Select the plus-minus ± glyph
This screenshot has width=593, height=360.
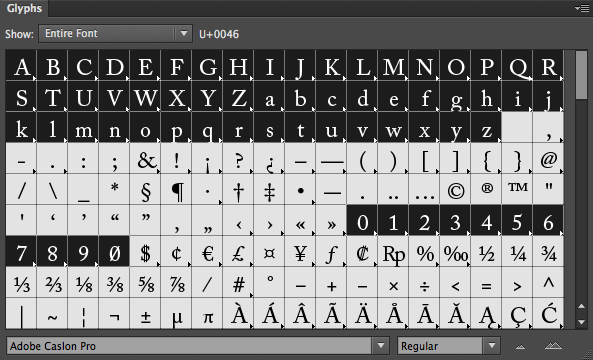(x=145, y=313)
